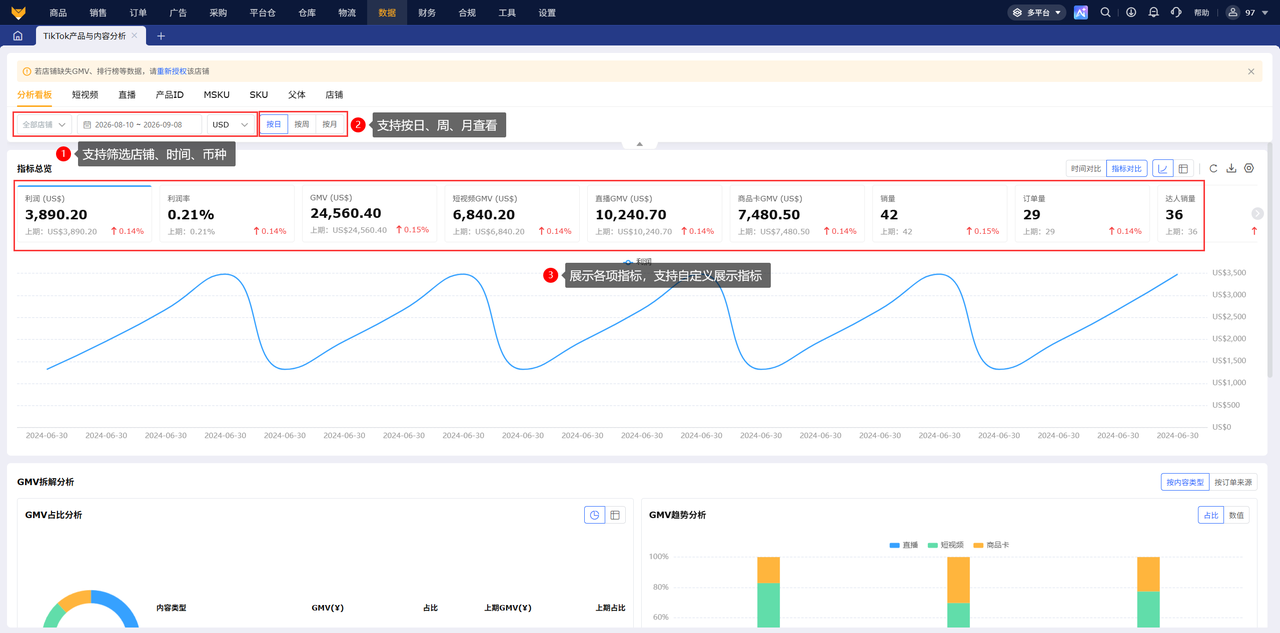Image resolution: width=1280 pixels, height=633 pixels.
Task: Open the 订单 top menu
Action: pyautogui.click(x=138, y=13)
